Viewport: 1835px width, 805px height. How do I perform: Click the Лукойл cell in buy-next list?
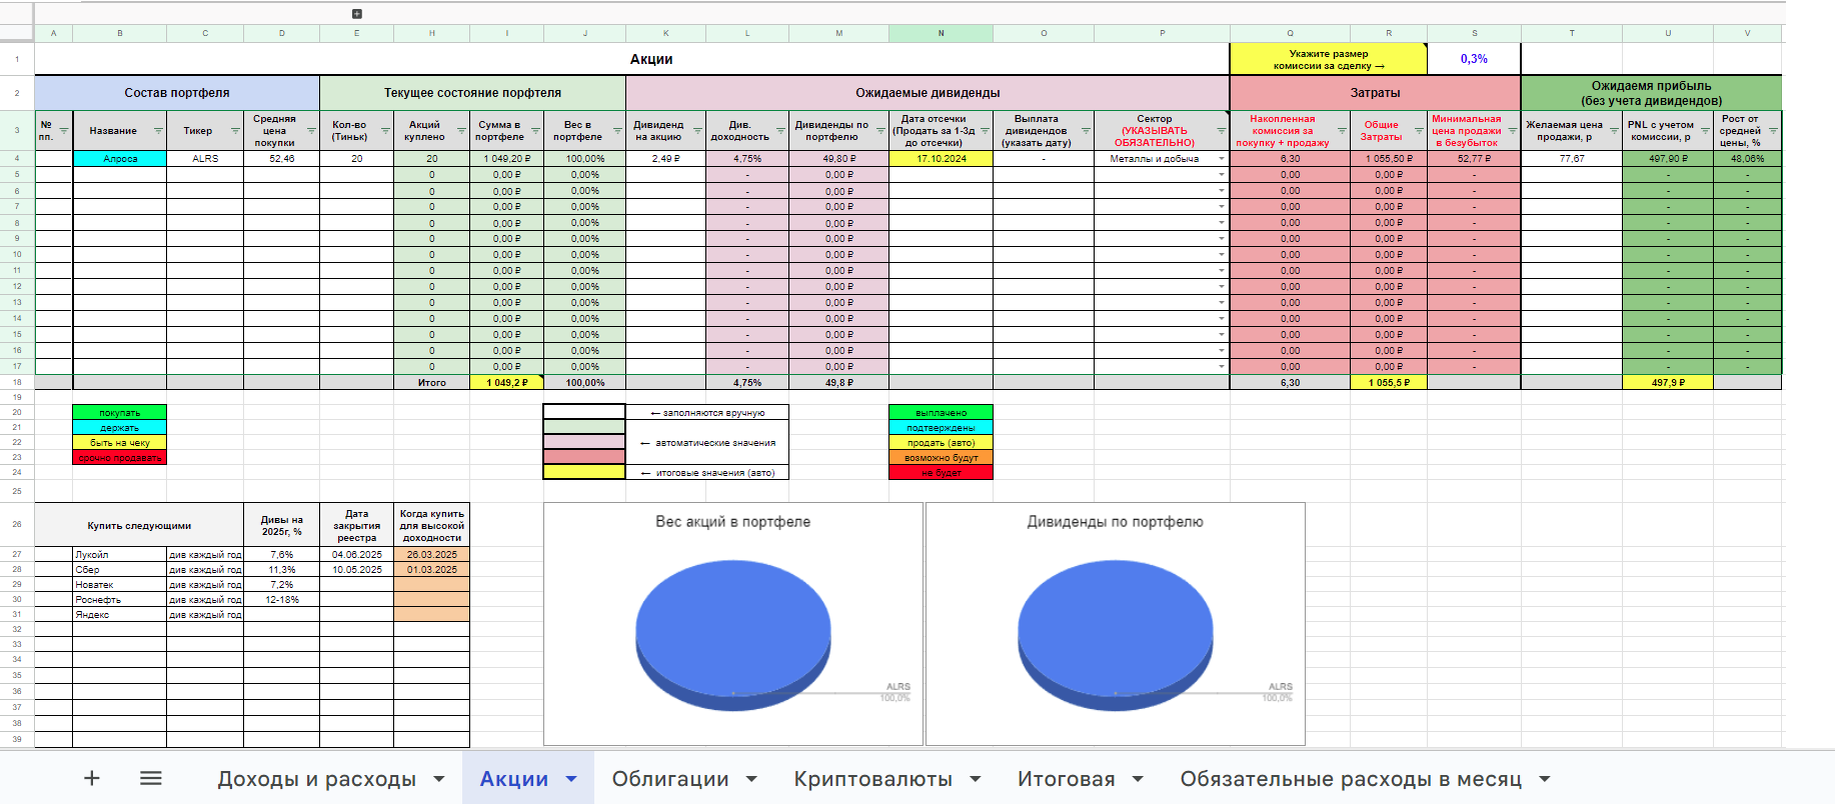tap(120, 554)
